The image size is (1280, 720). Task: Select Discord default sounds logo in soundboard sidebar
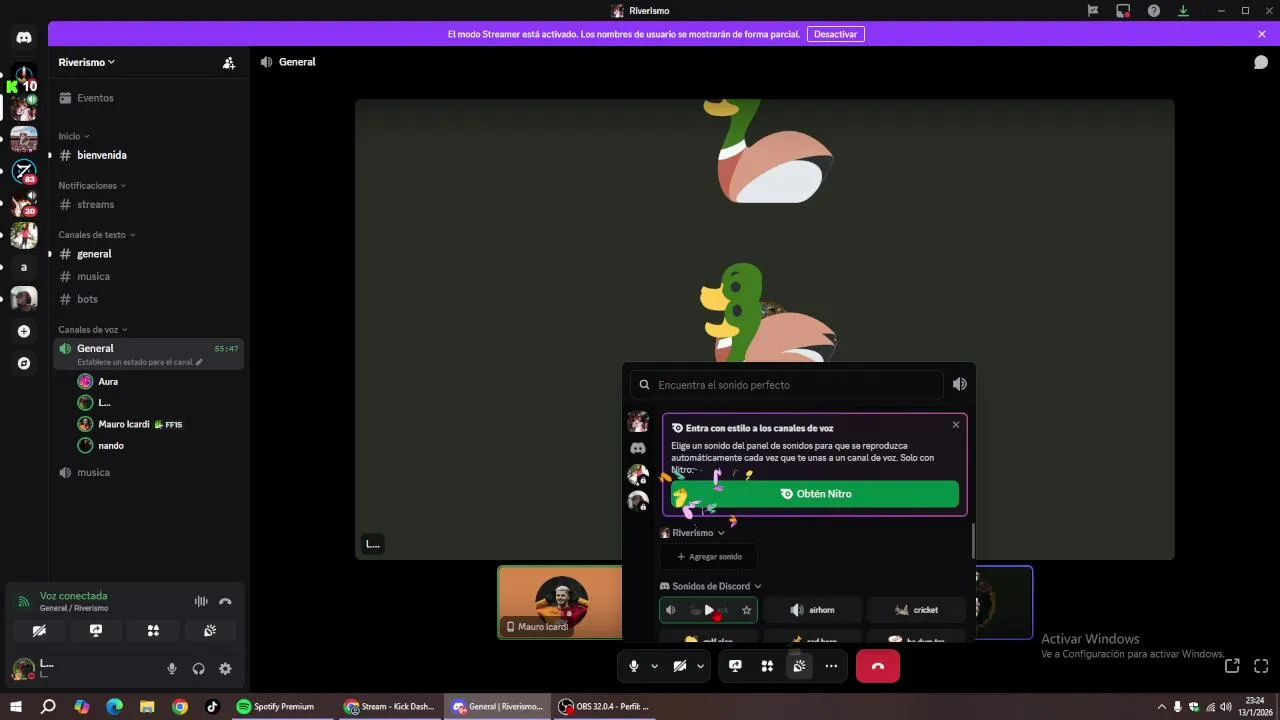[638, 448]
